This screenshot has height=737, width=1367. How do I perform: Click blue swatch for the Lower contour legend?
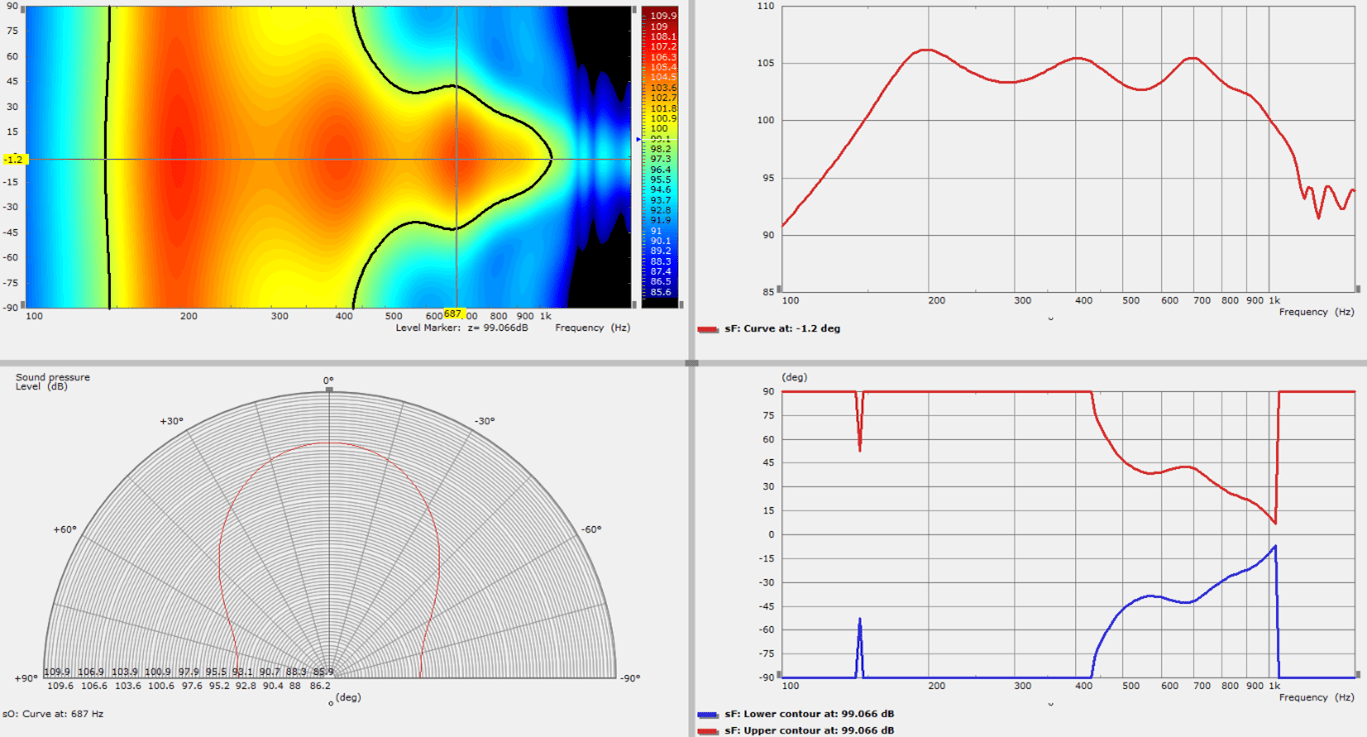coord(708,715)
